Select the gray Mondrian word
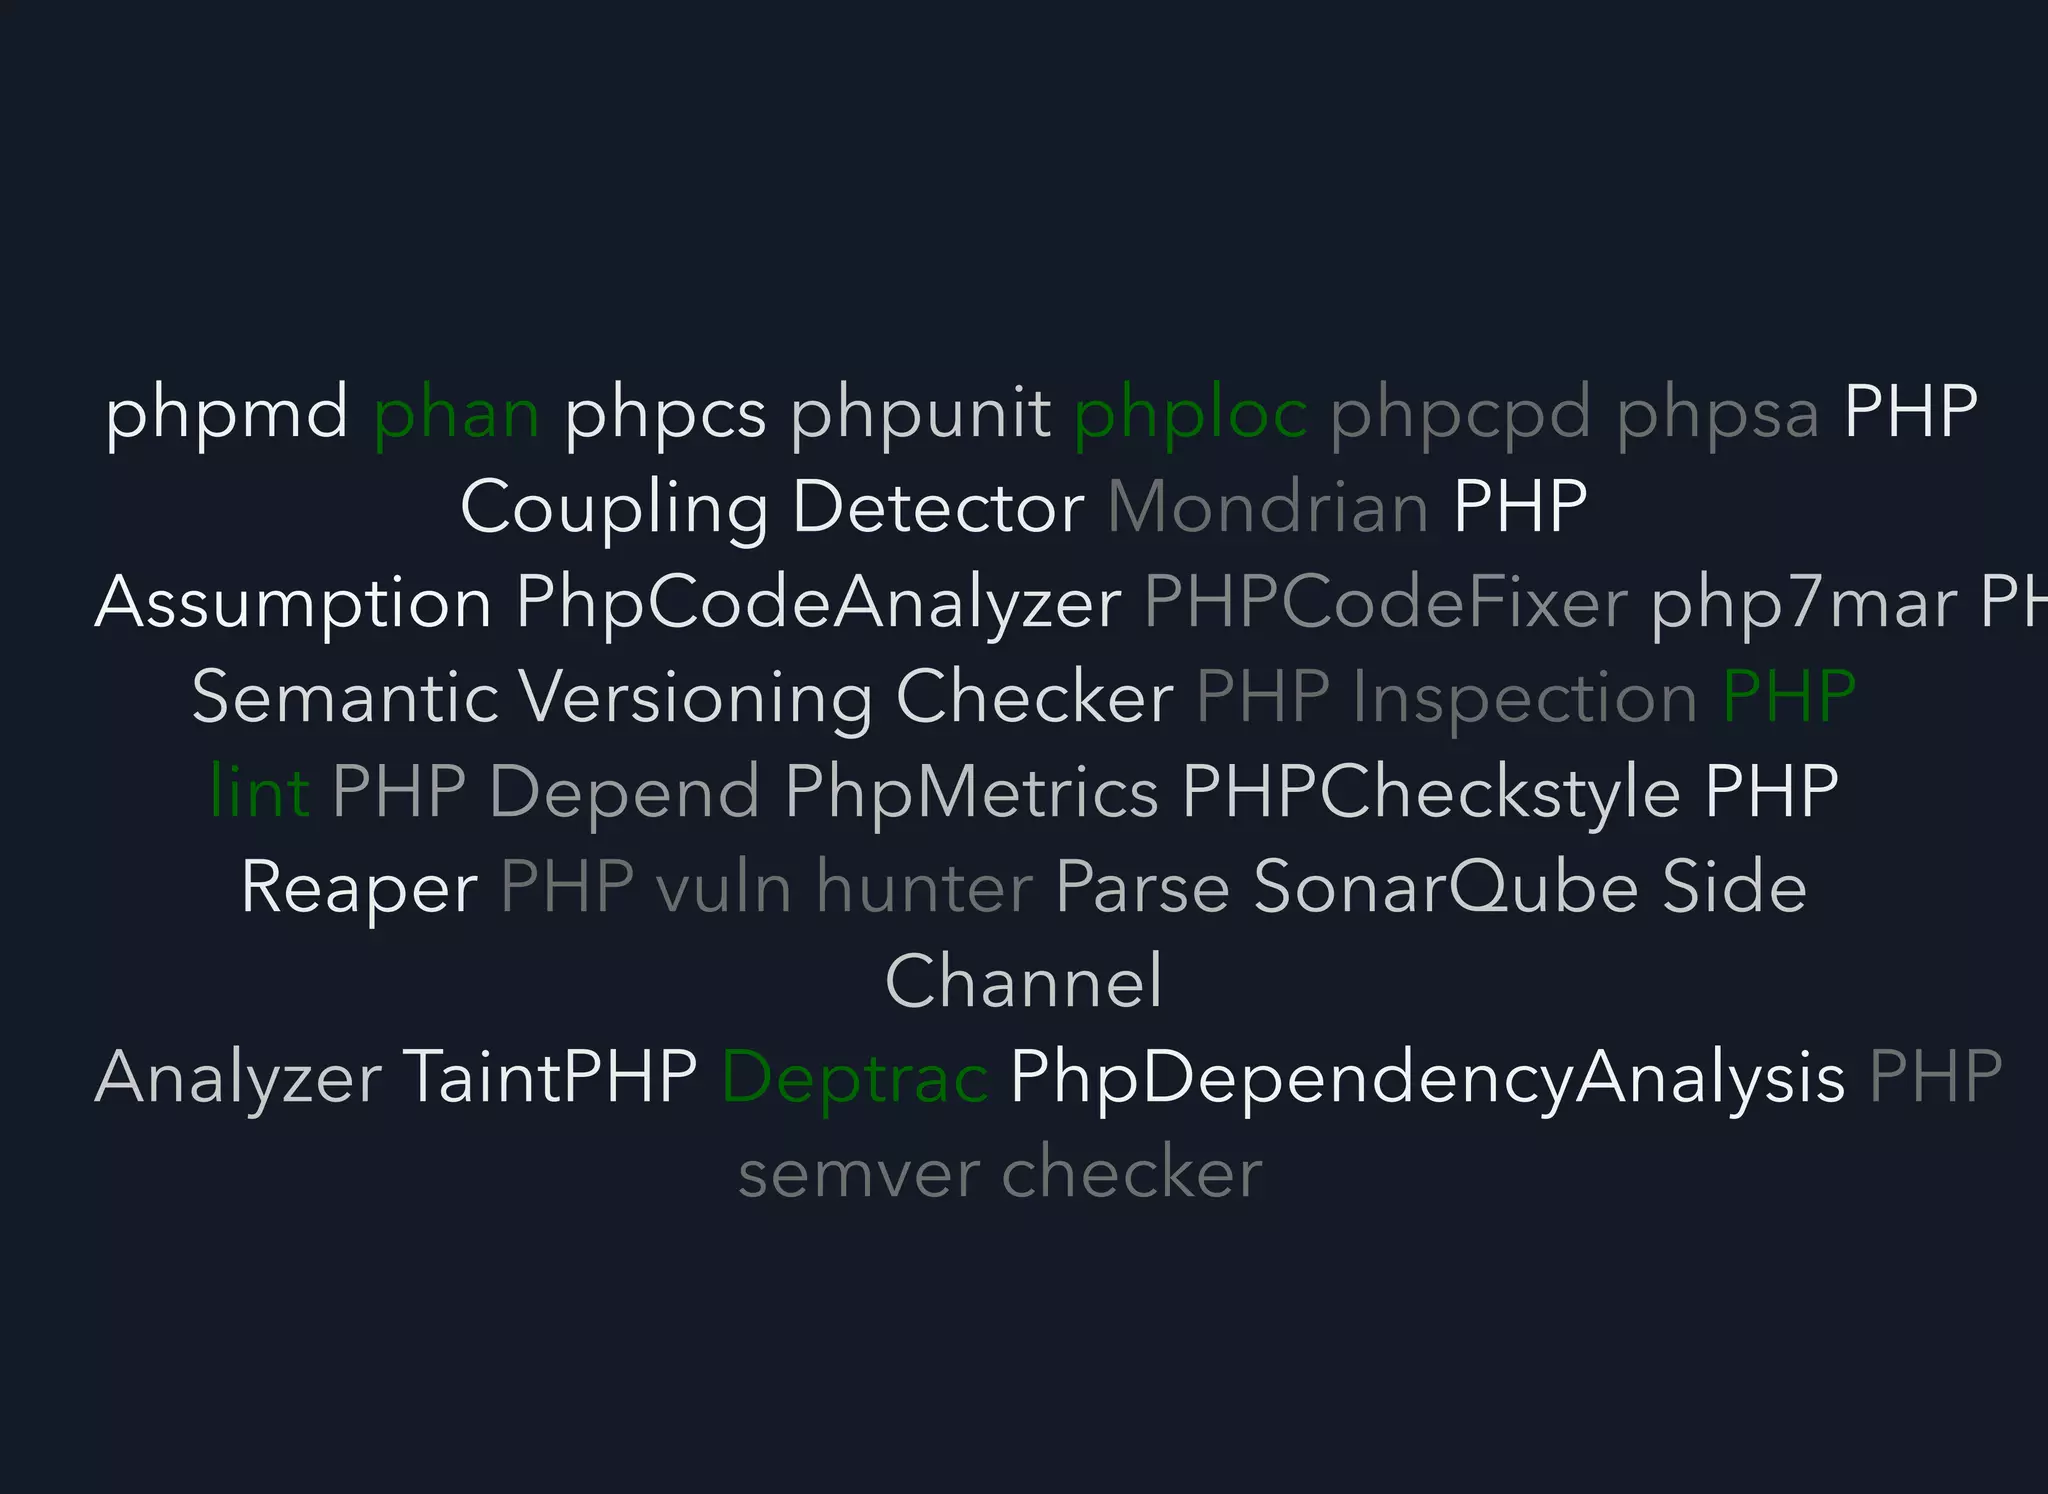 pos(1268,506)
